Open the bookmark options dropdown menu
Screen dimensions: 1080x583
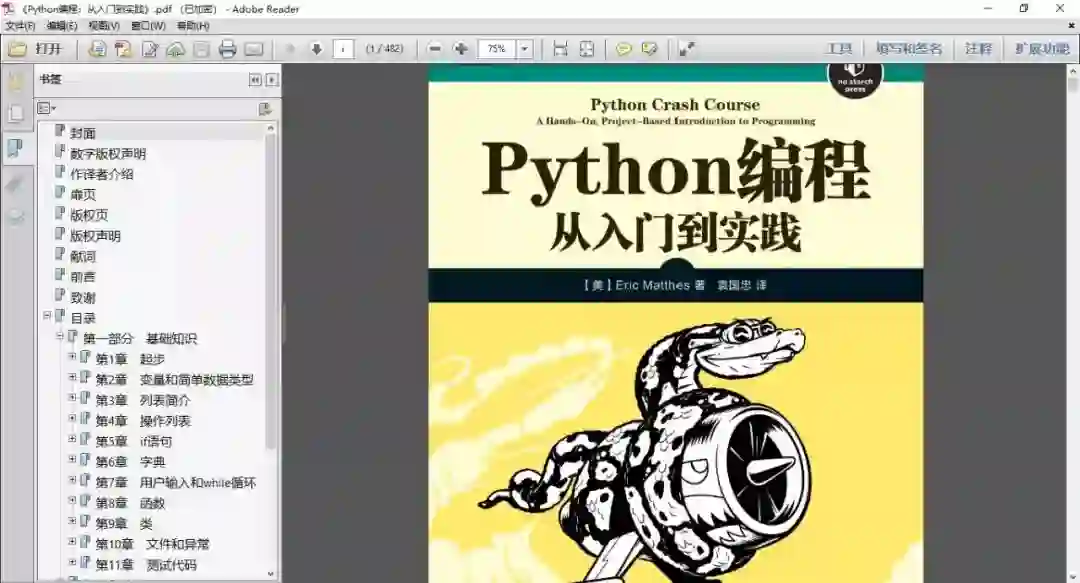click(47, 108)
